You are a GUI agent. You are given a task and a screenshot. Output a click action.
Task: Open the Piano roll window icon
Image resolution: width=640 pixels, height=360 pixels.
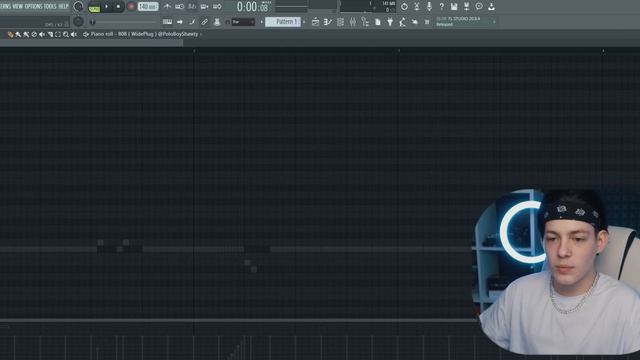328,22
